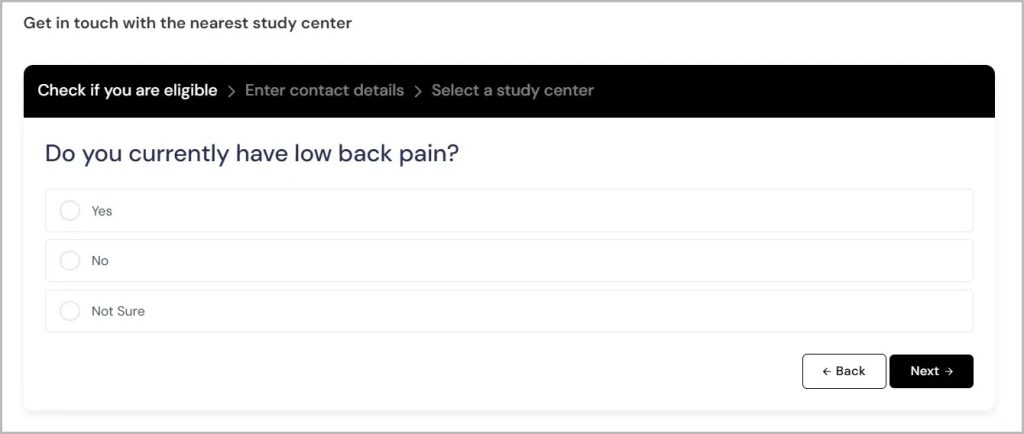Click the left arrow icon in Back button
Viewport: 1024px width, 434px height.
826,371
